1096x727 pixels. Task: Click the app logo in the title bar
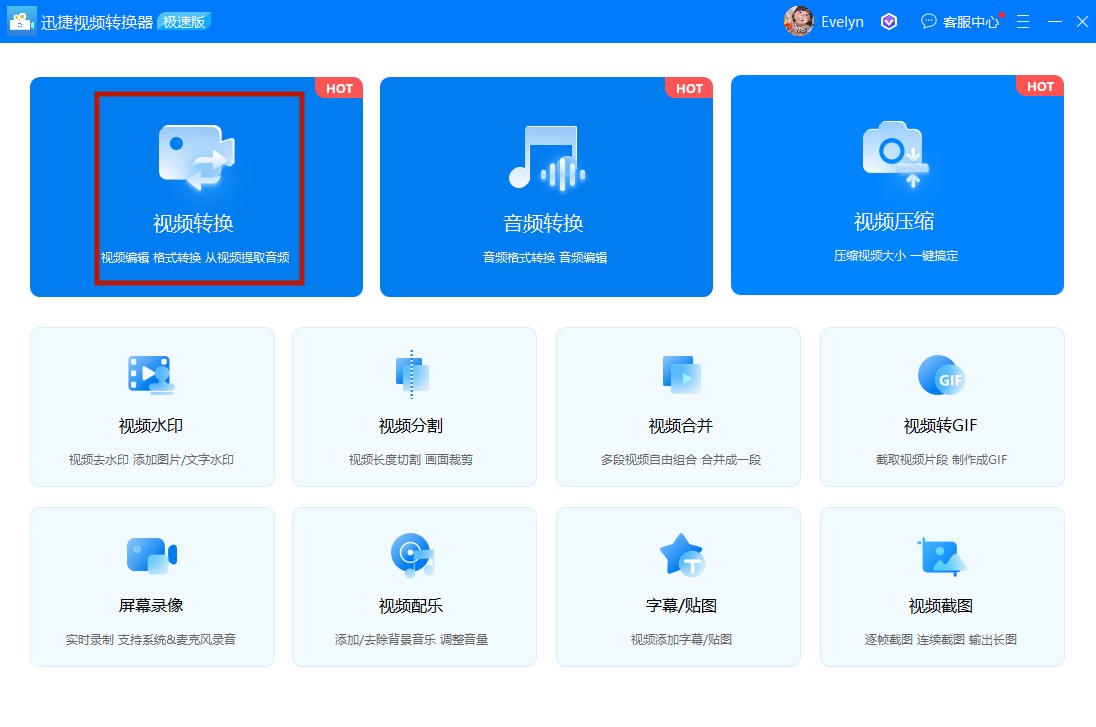click(x=21, y=21)
